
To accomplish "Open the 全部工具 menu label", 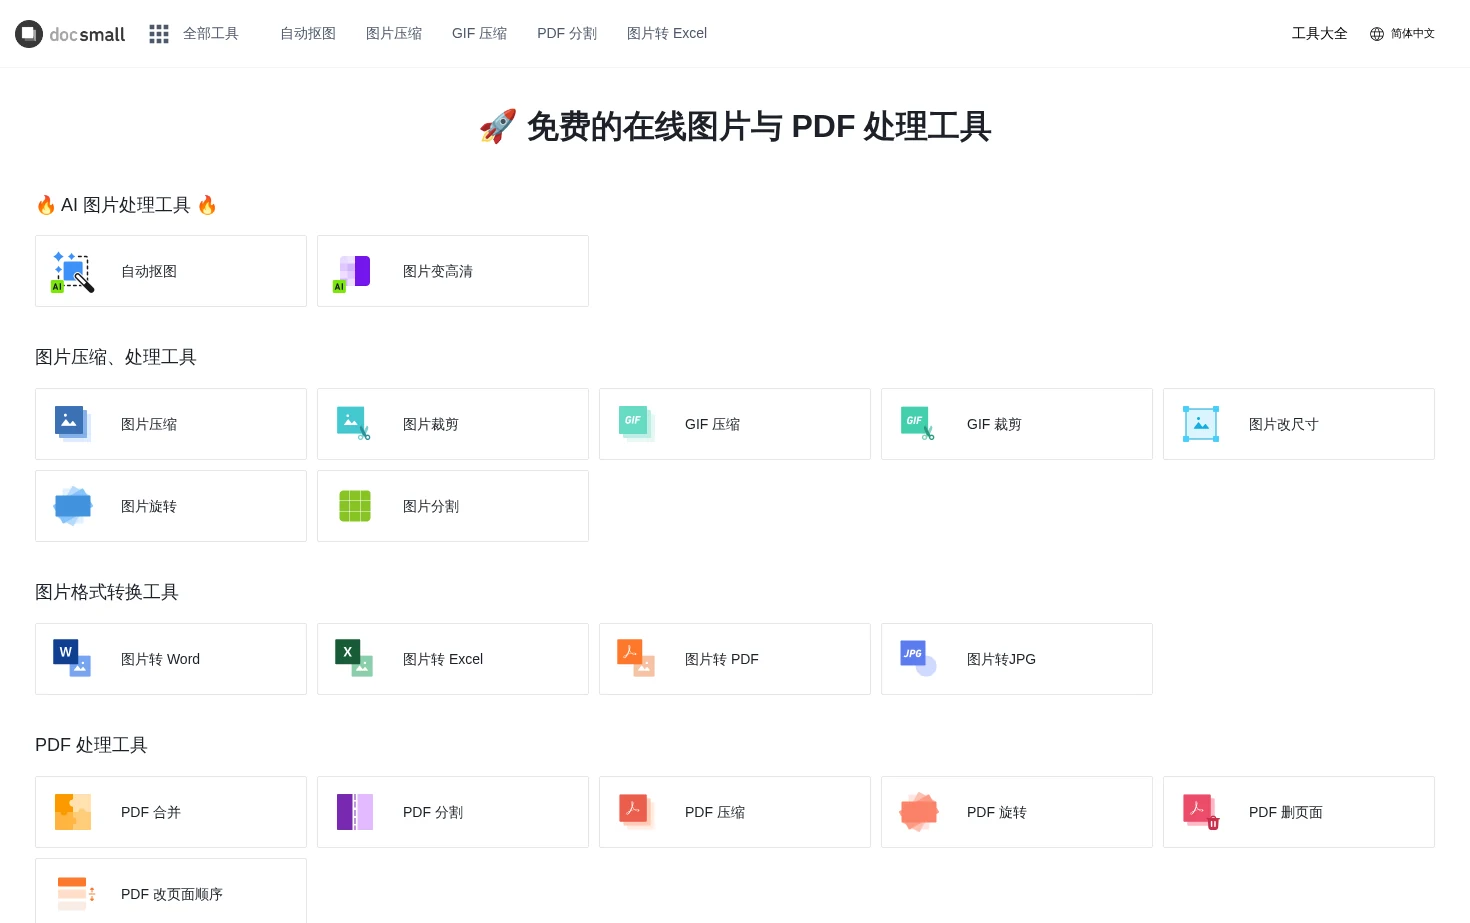I will [211, 34].
